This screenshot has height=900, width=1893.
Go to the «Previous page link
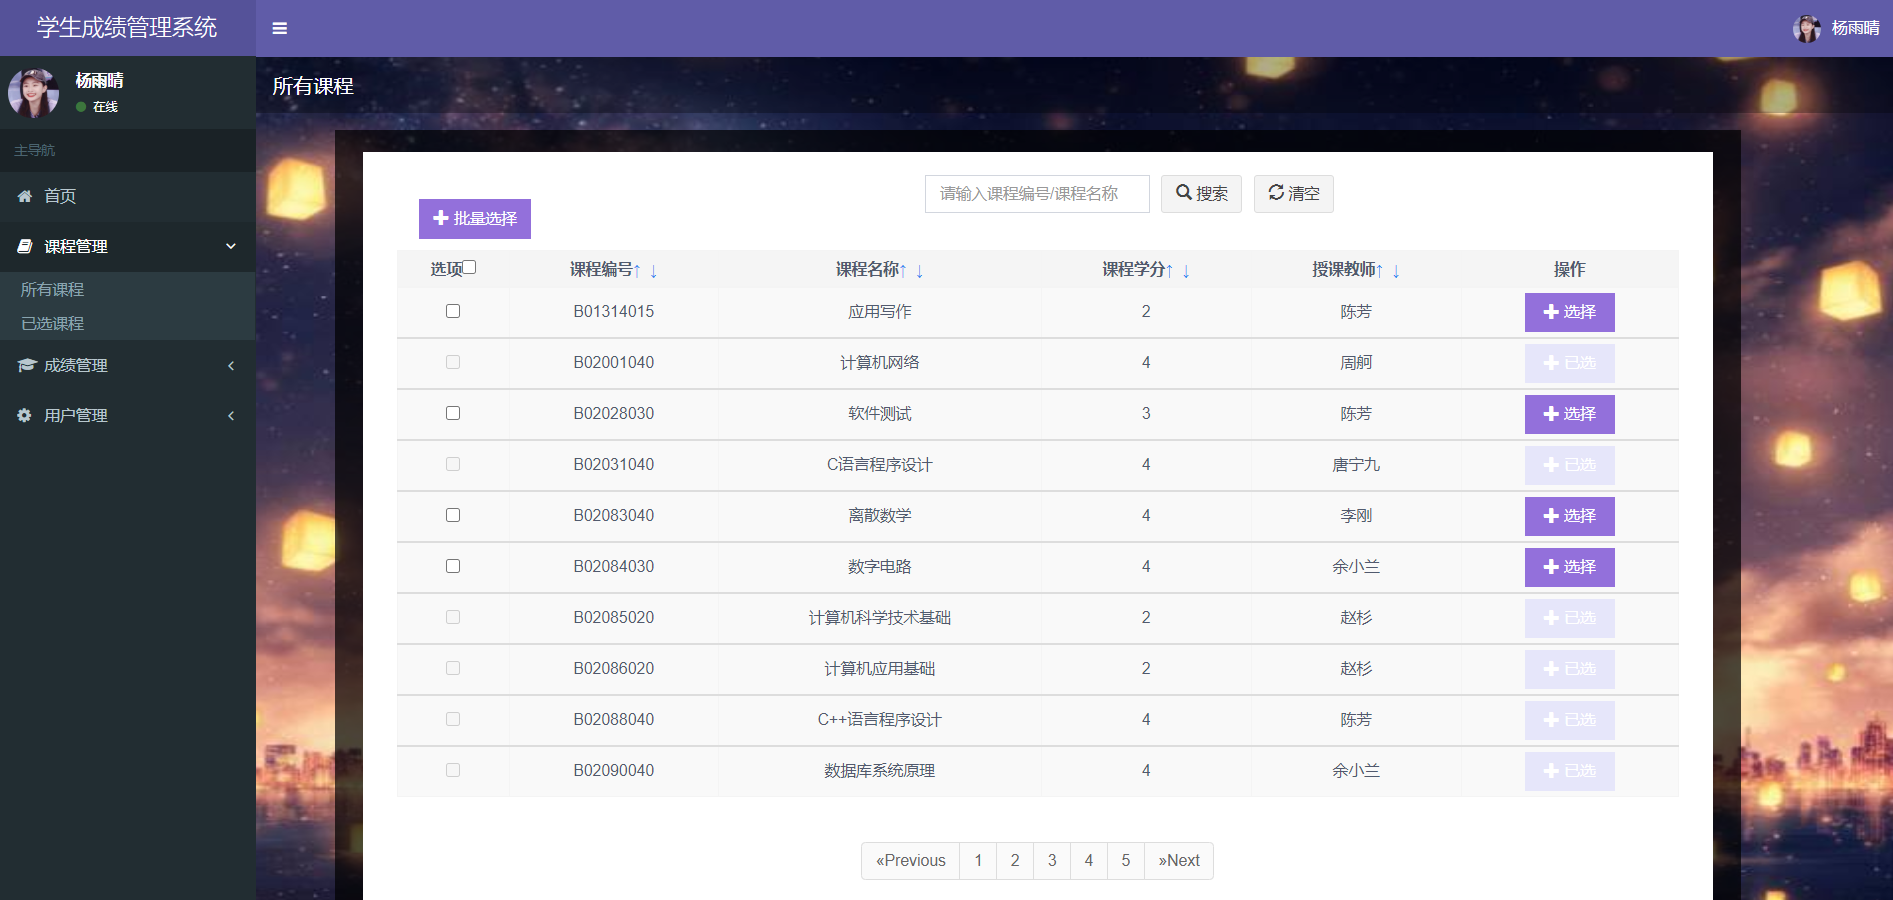910,861
